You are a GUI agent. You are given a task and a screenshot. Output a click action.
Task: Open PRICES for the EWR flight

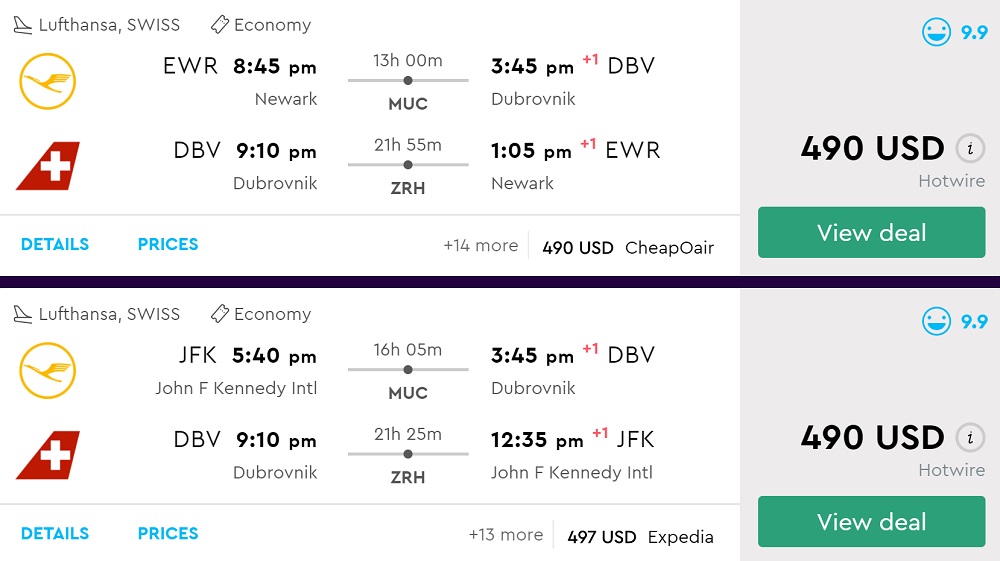(x=168, y=244)
